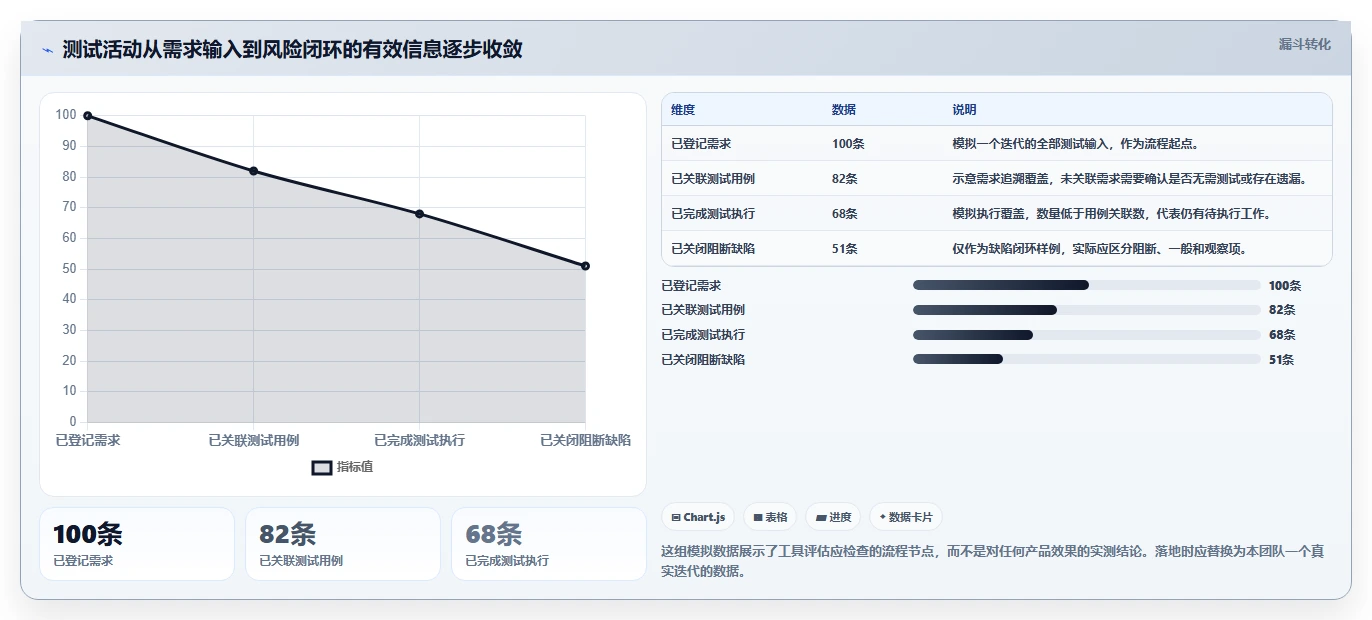Screen dimensions: 1372x620
Task: Click the 已关闭阻断缺陷 x-axis label
Action: [585, 440]
